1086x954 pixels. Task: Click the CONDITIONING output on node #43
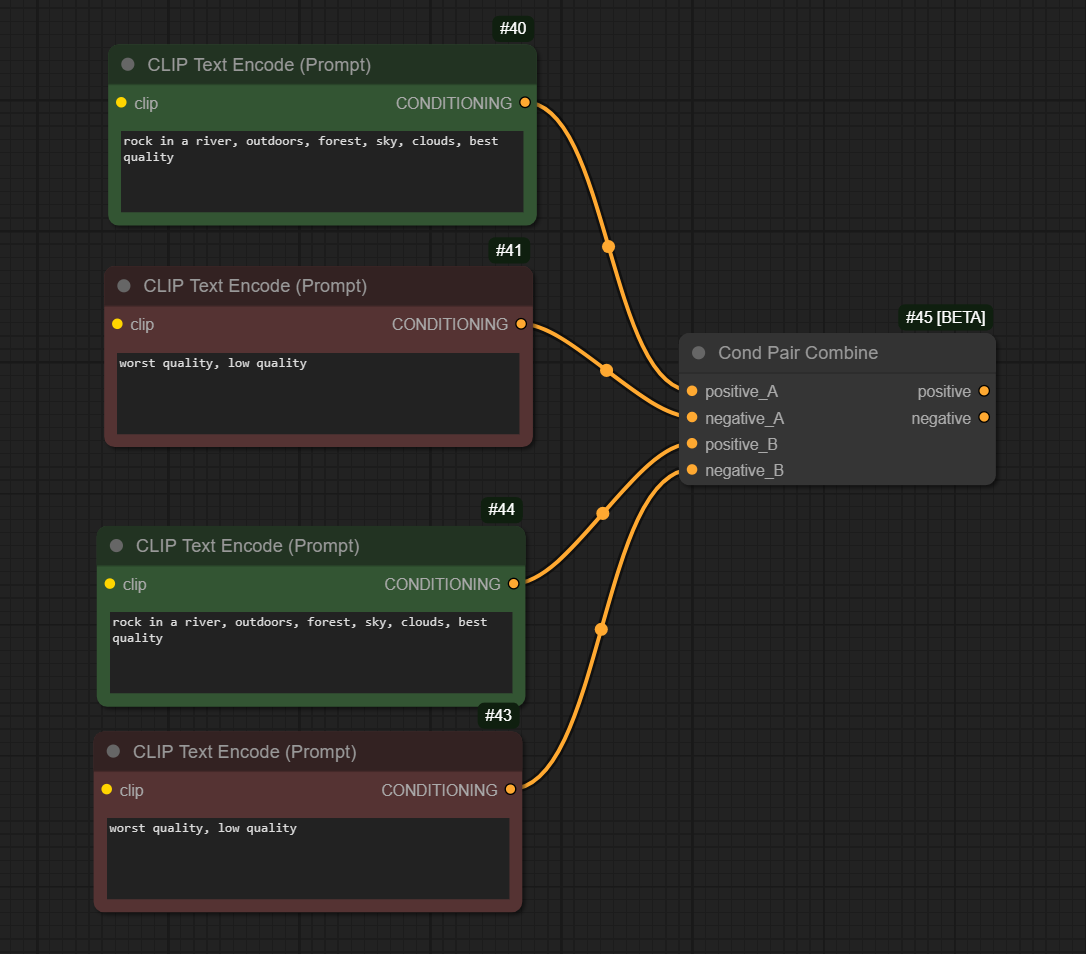511,790
